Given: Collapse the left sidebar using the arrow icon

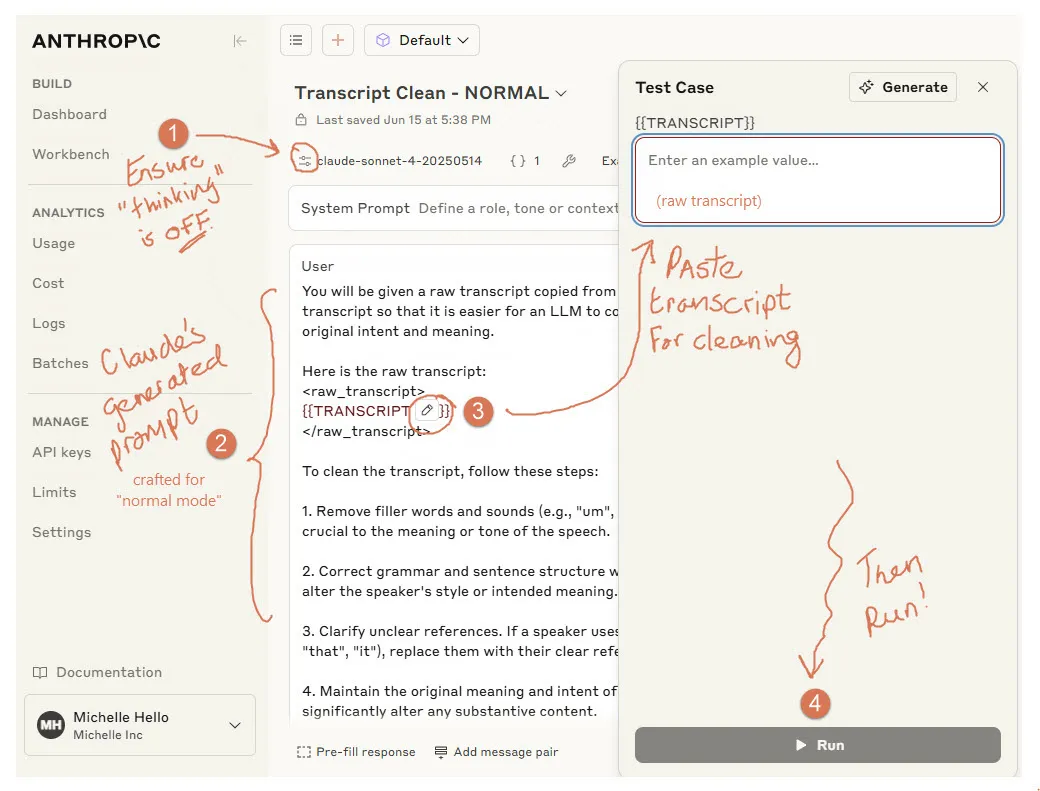Looking at the screenshot, I should pos(240,41).
